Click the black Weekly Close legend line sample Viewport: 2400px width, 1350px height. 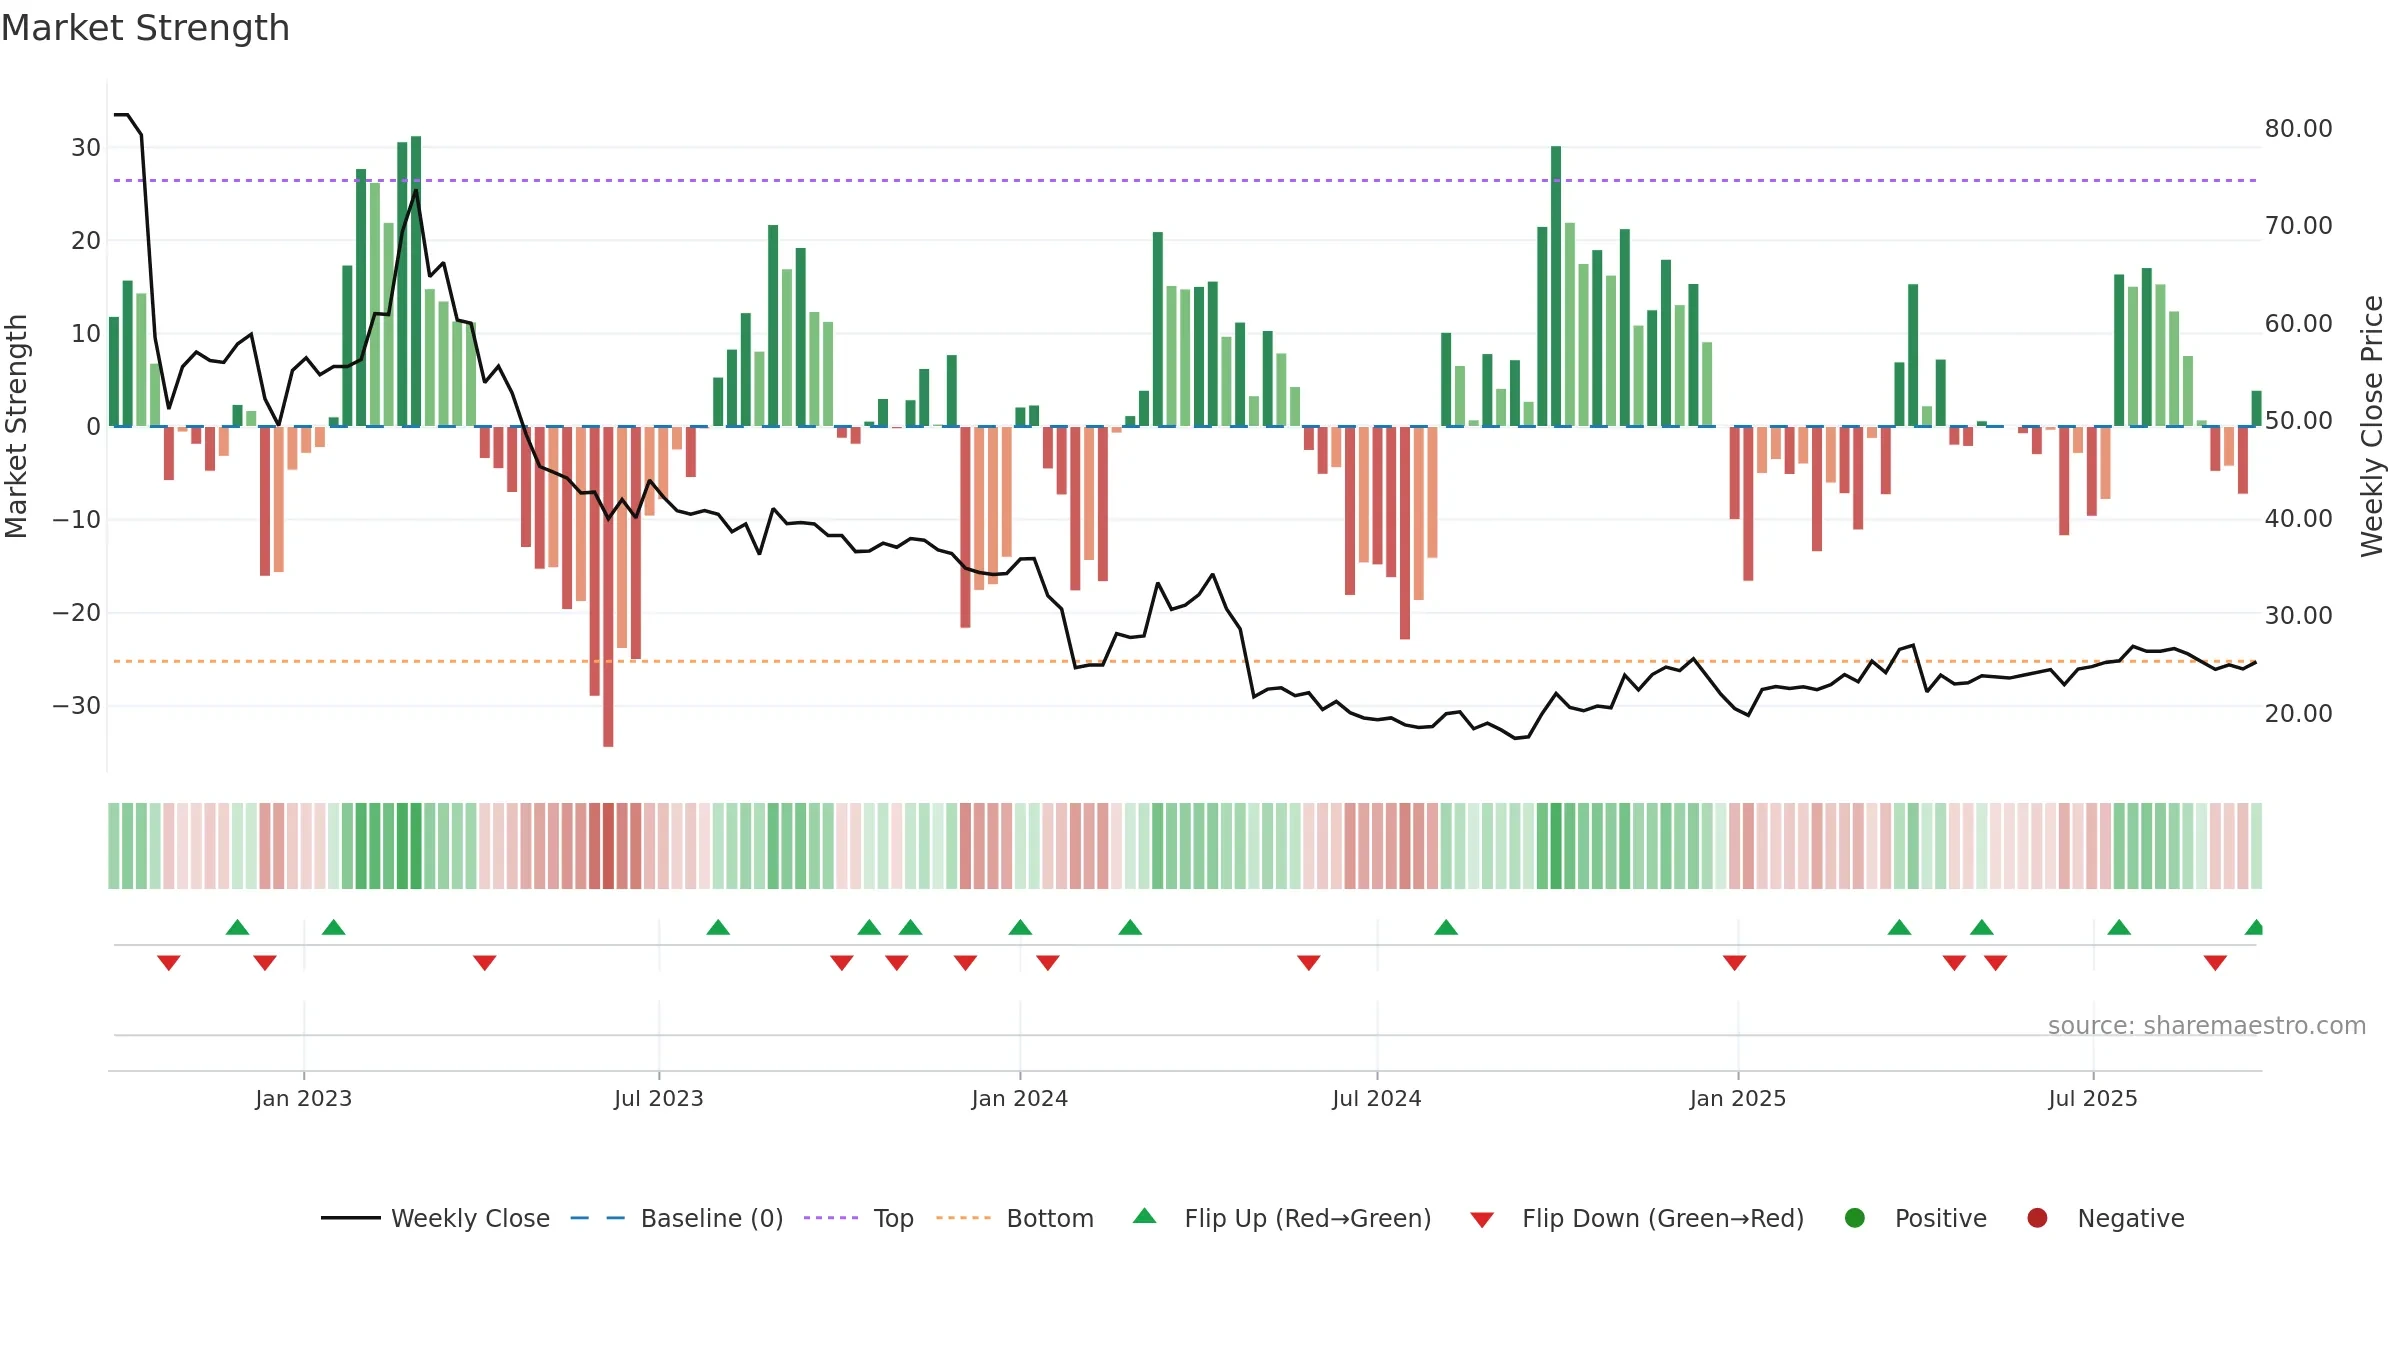coord(351,1218)
